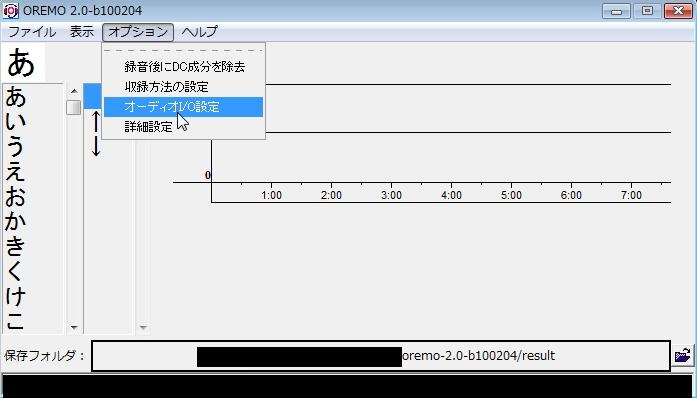This screenshot has width=697, height=398.
Task: Choose 収録方法の設定 menu entry
Action: (x=184, y=87)
